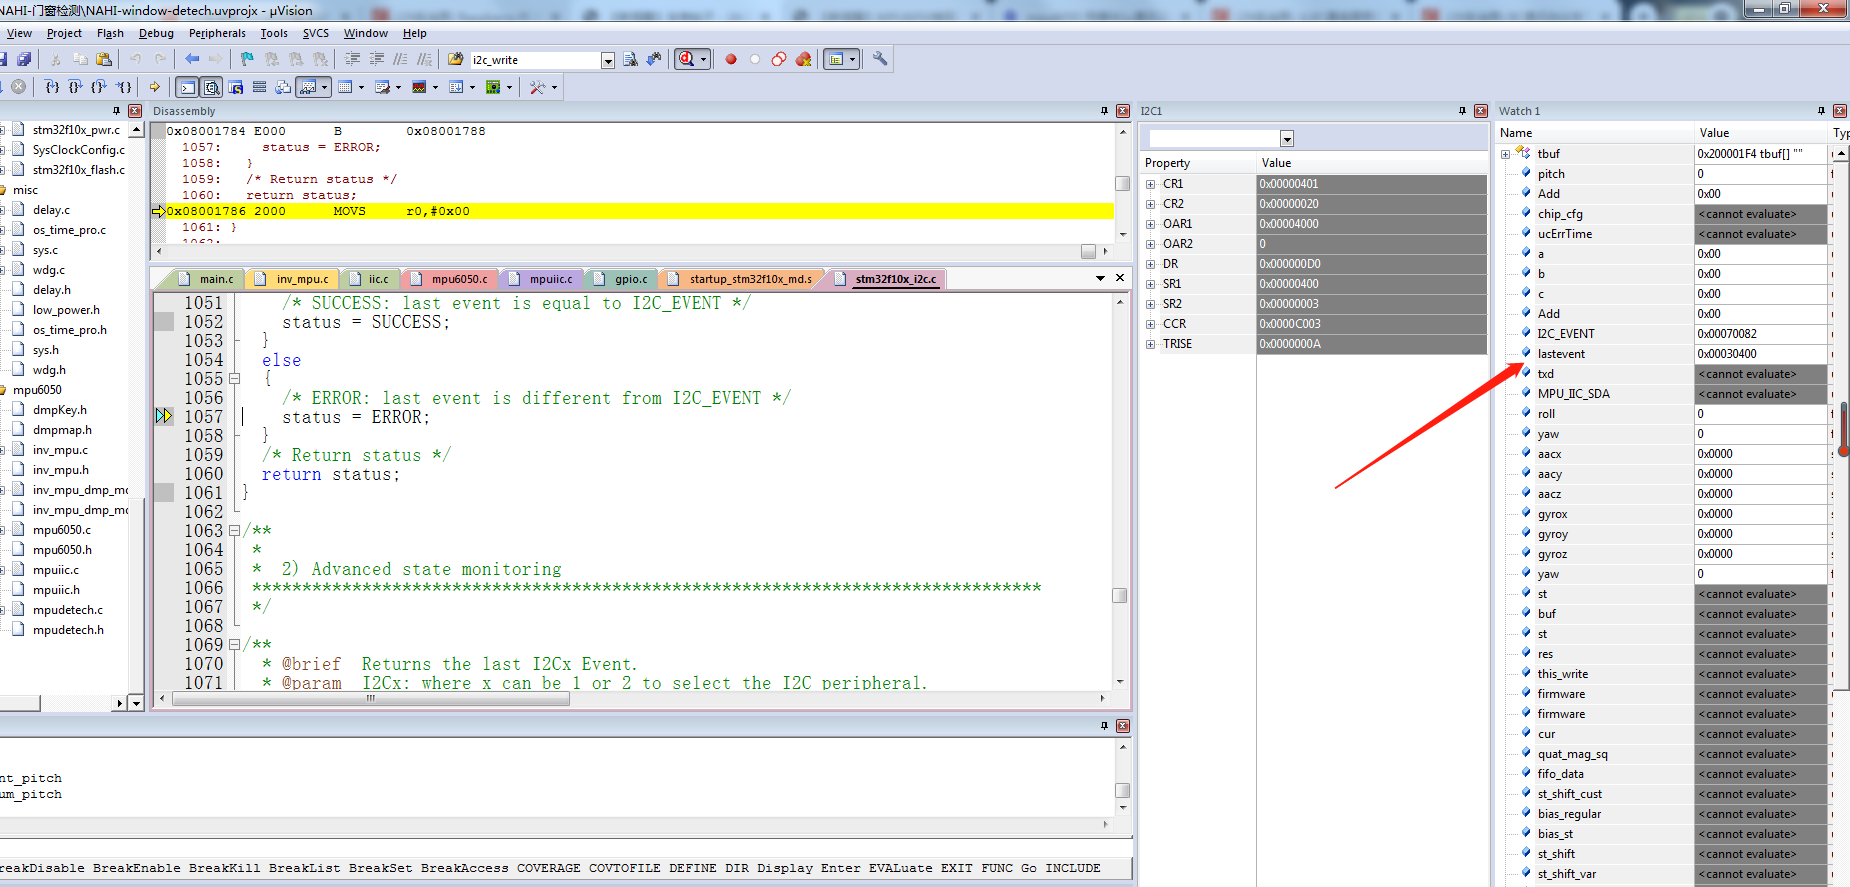Click the Step Over debug icon
This screenshot has width=1850, height=887.
point(76,87)
